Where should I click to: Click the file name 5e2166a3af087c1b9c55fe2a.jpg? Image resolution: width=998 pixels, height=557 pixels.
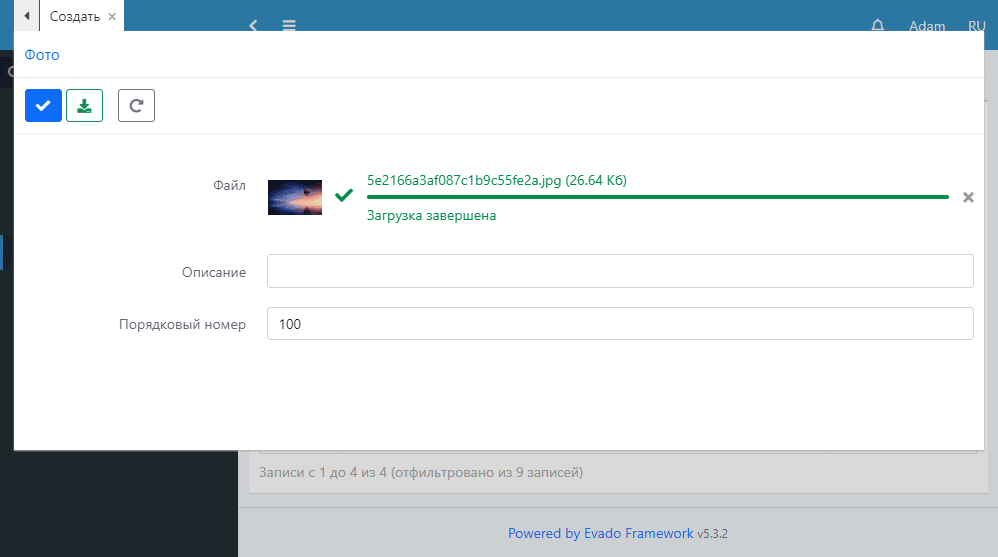pyautogui.click(x=464, y=180)
